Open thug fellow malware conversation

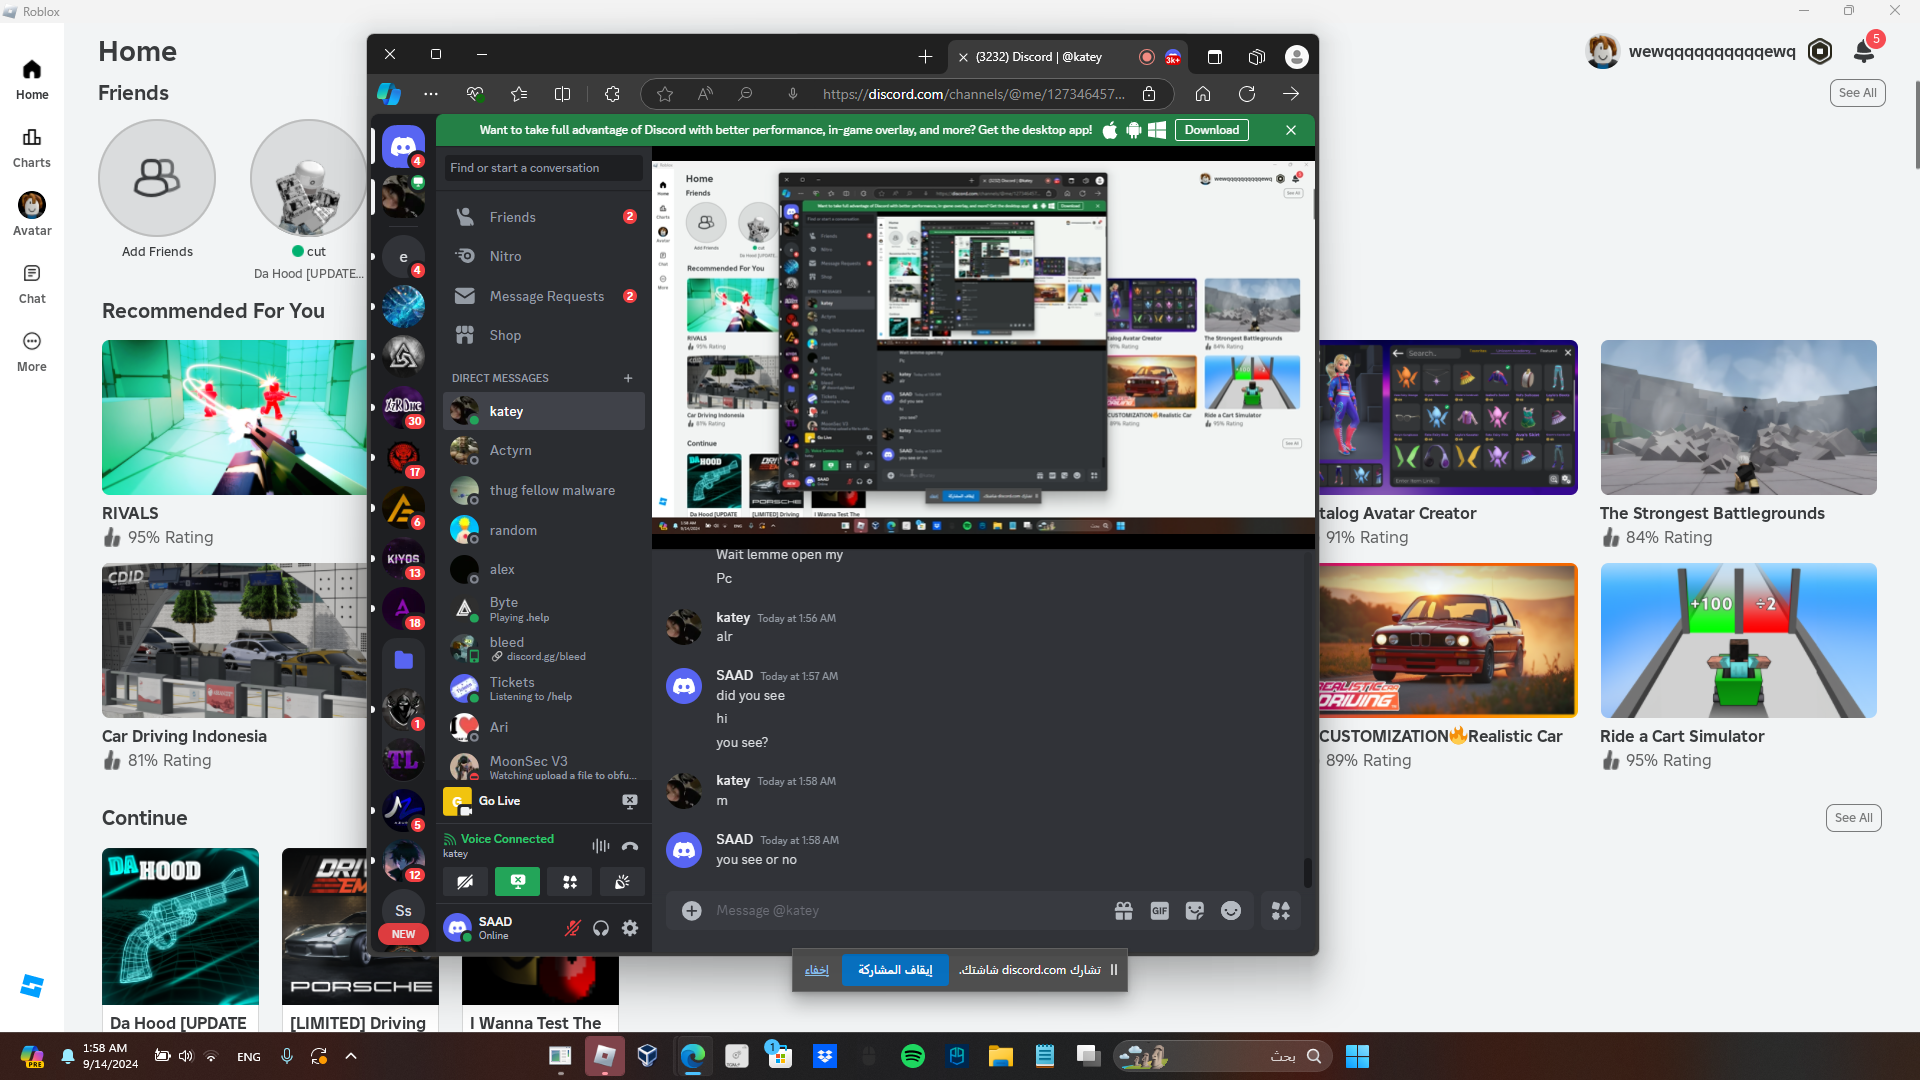tap(543, 491)
